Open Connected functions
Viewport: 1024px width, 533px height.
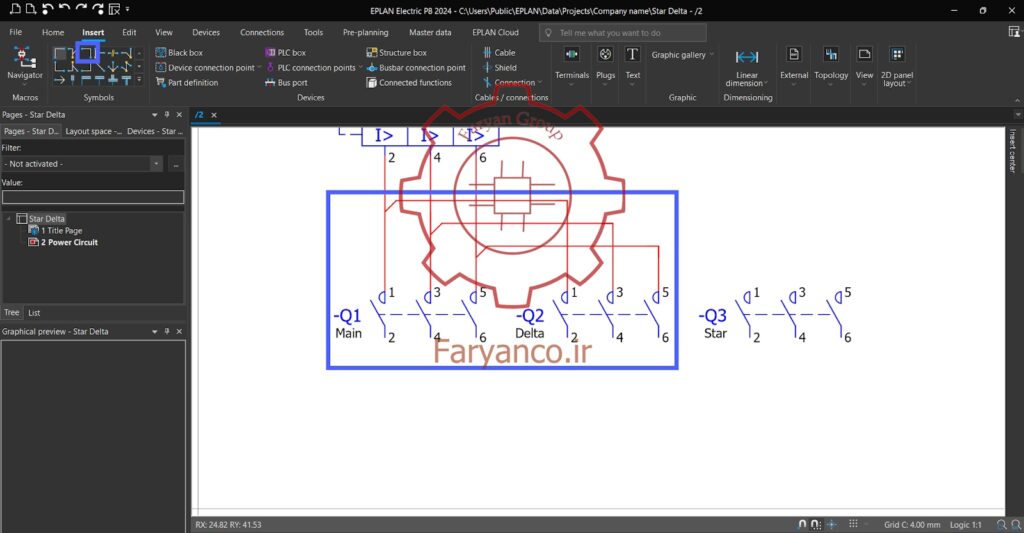409,82
